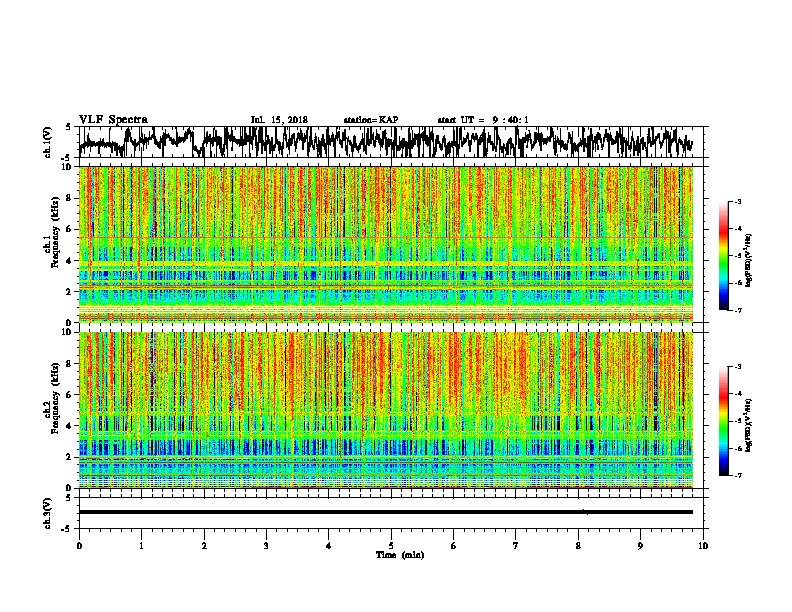Viewport: 792px width, 612px height.
Task: Click the ch.1 spectrogram image
Action: pyautogui.click(x=386, y=244)
